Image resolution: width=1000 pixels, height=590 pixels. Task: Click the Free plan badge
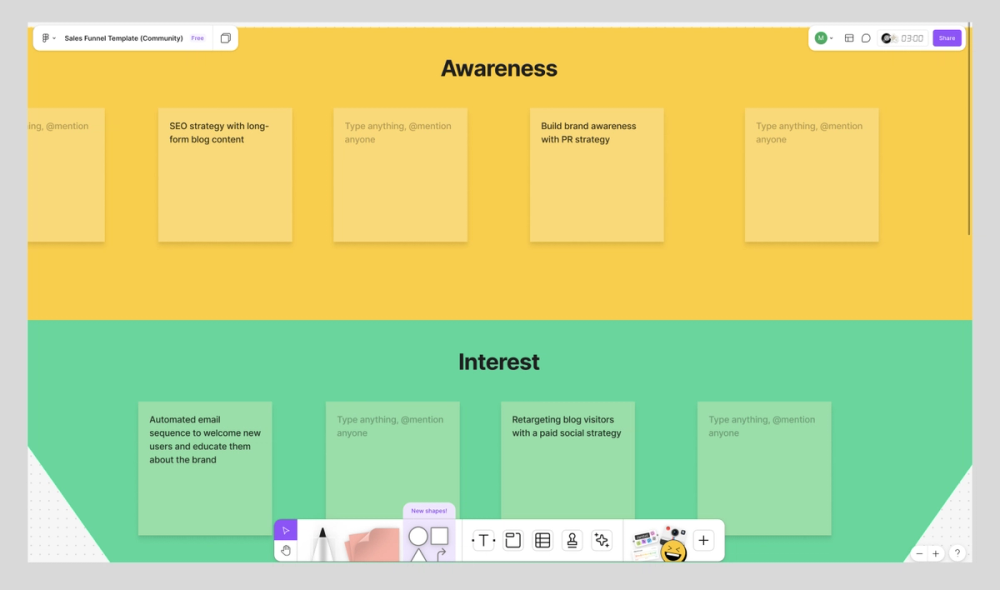(197, 38)
